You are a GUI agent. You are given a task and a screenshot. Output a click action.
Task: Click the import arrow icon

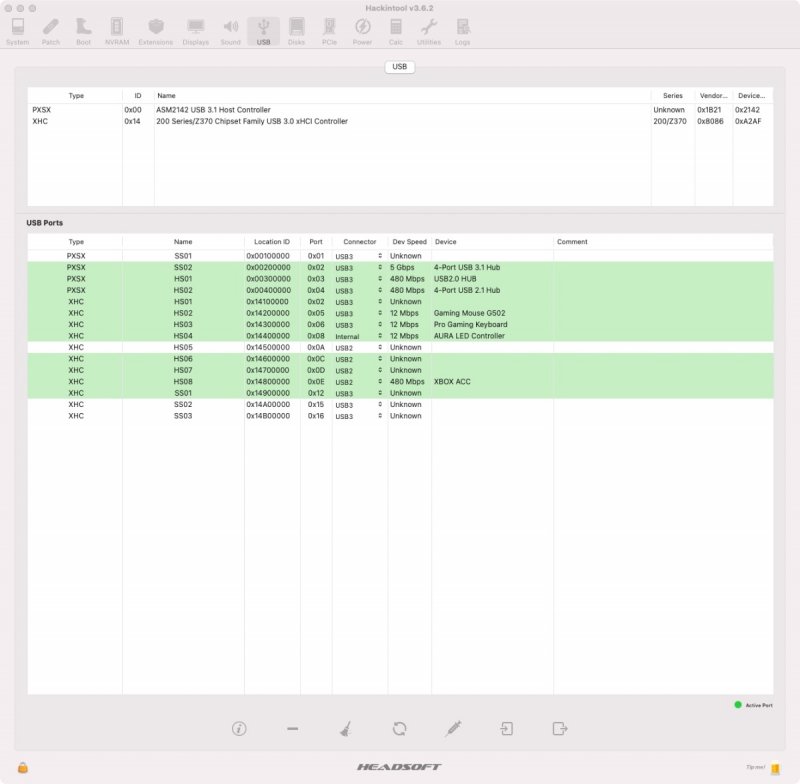[x=507, y=728]
